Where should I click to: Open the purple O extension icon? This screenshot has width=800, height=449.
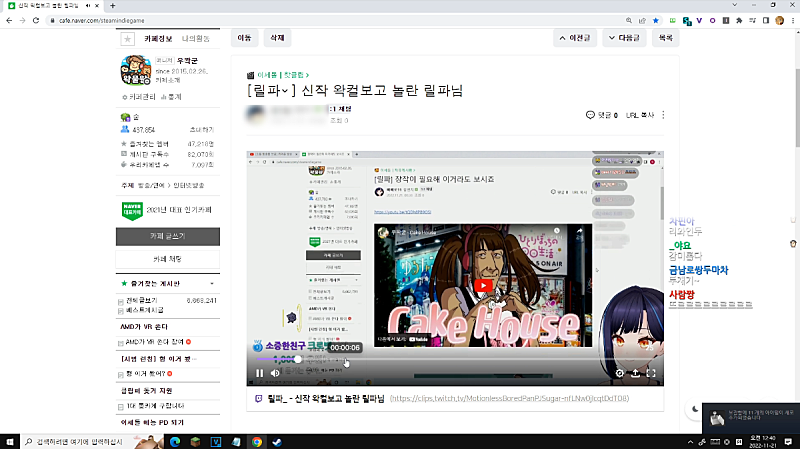coord(712,20)
